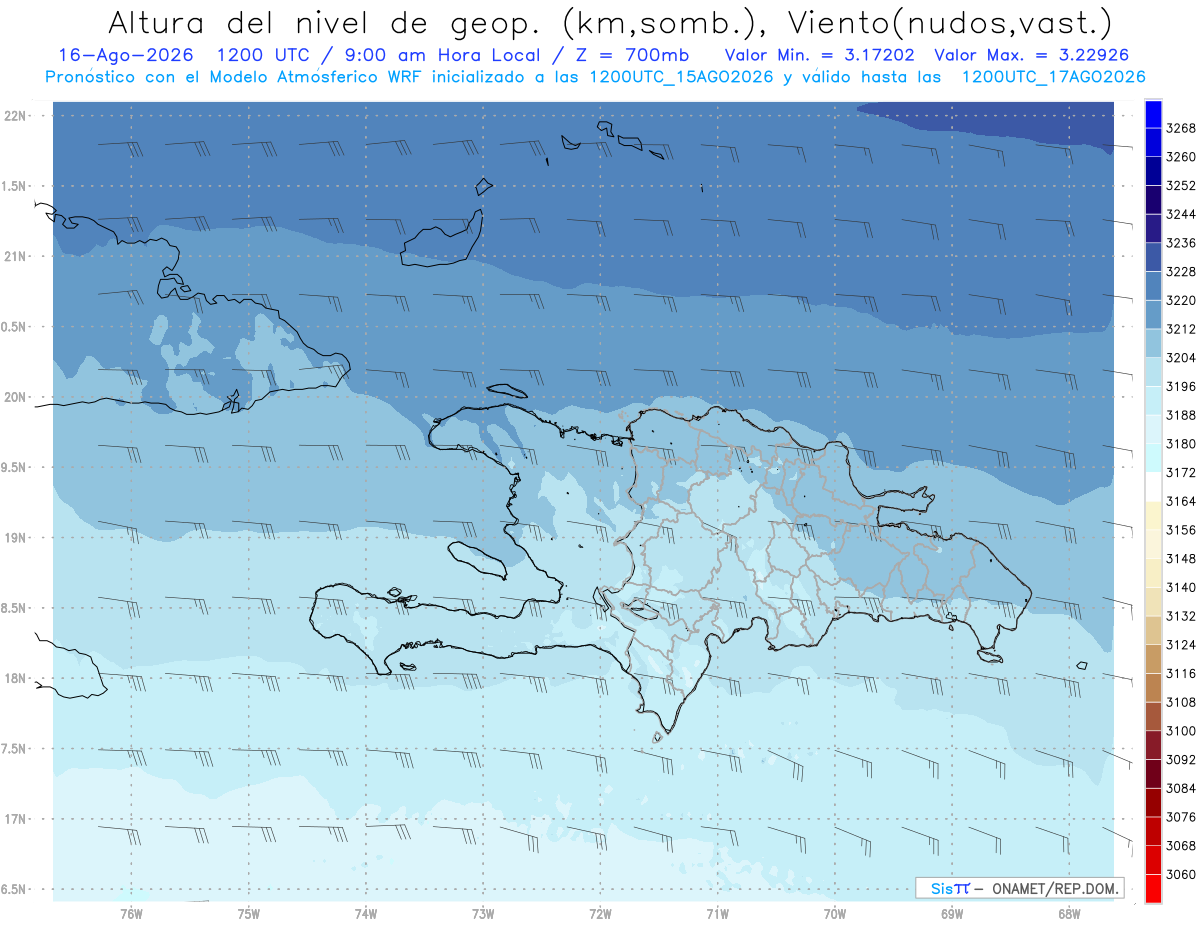Select the '1200UTC_17AGO2026' valid-until time text
This screenshot has width=1200, height=927.
click(1053, 77)
